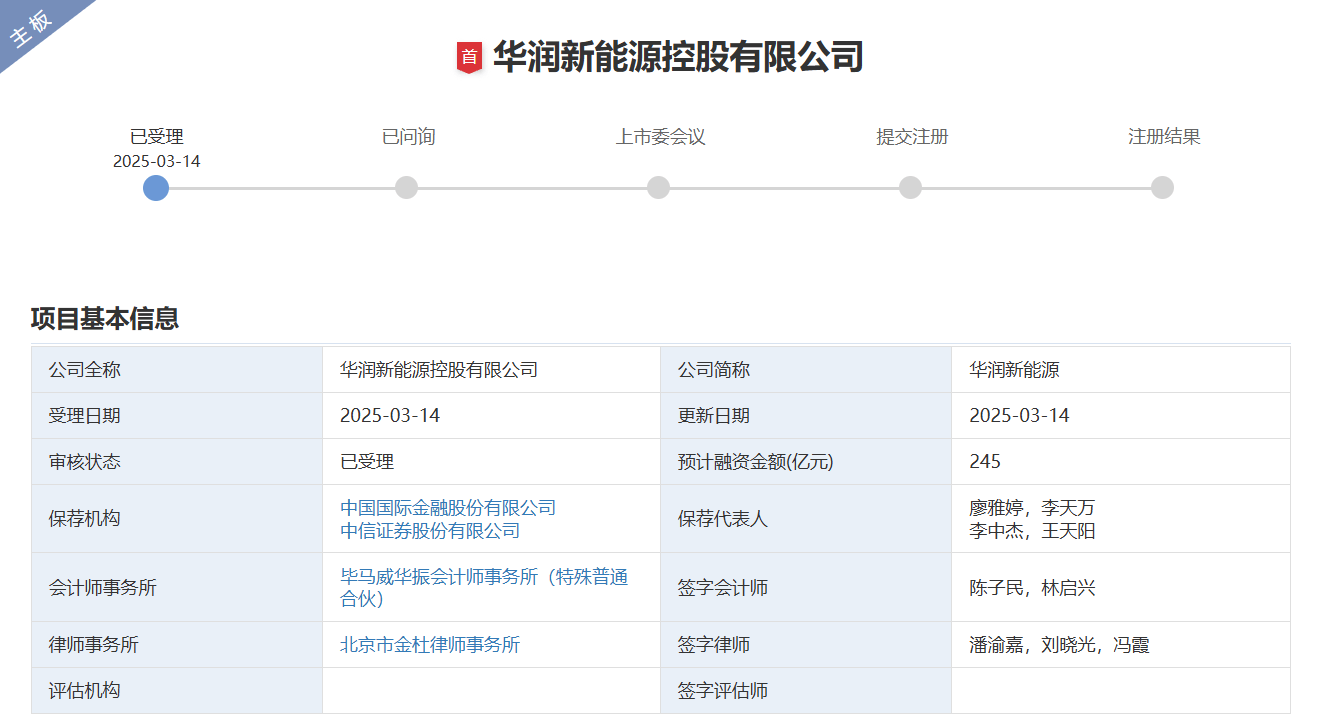
Task: Click the 受理日期 field label
Action: (85, 416)
